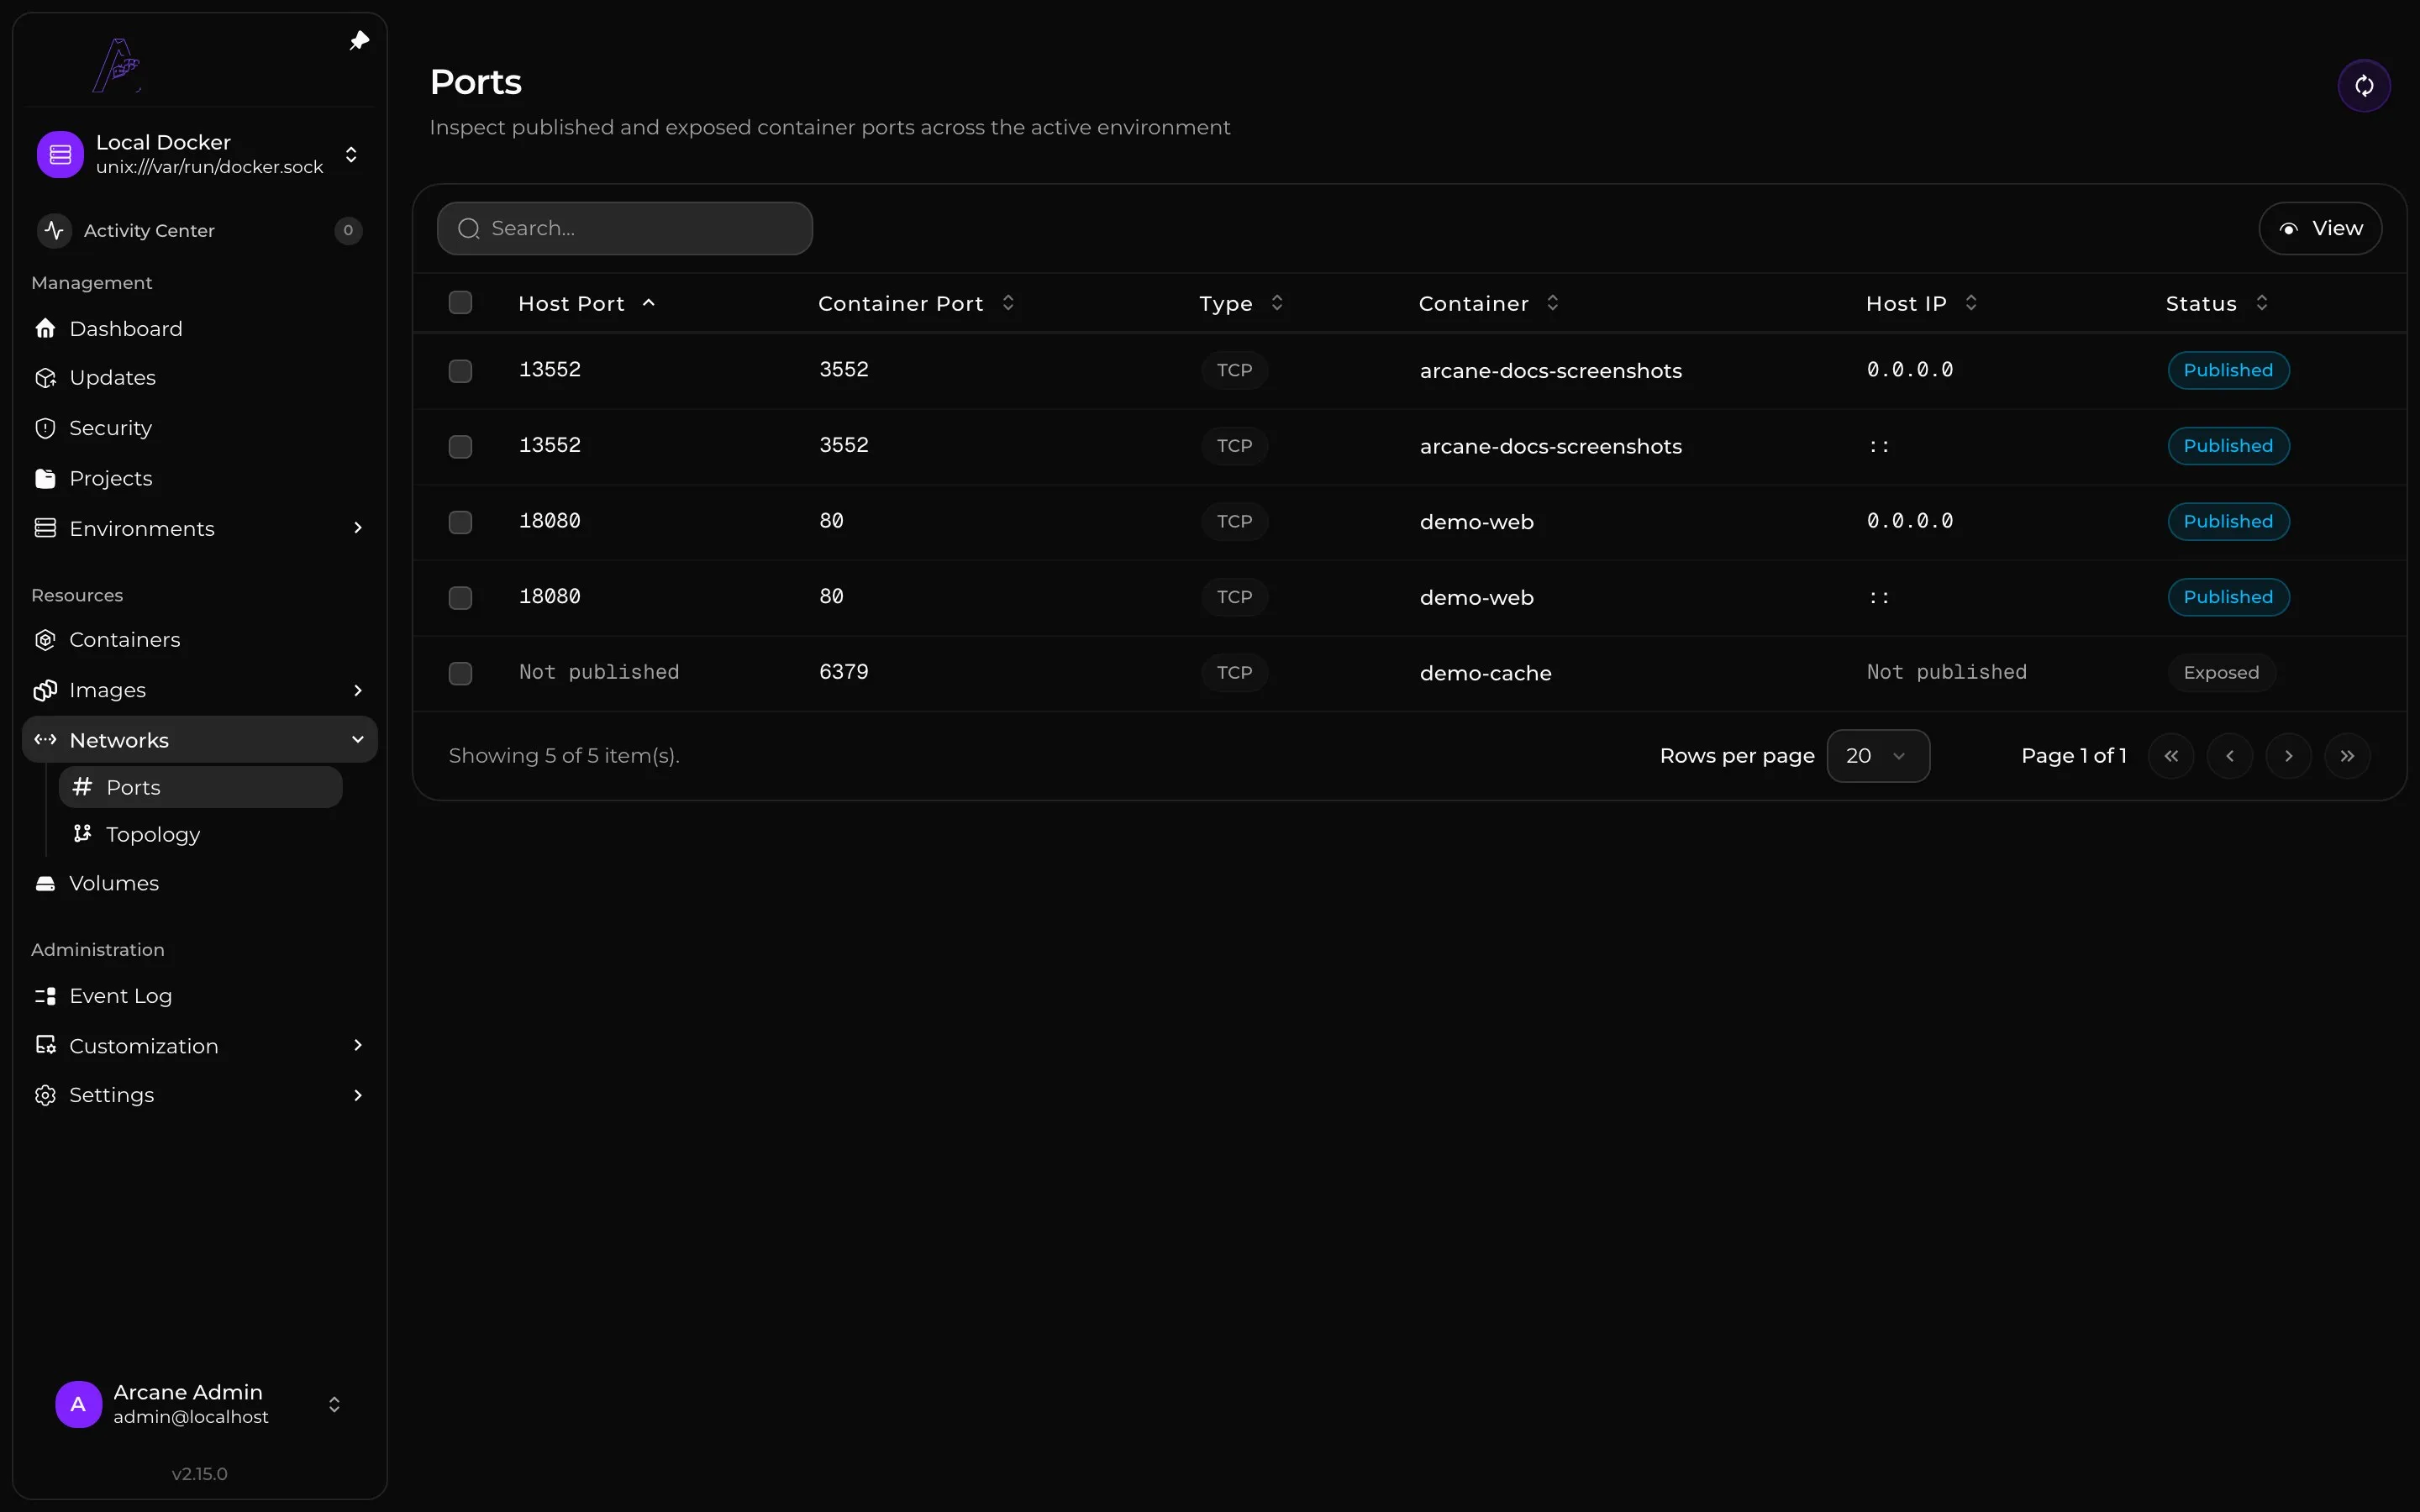This screenshot has width=2420, height=1512.
Task: Click the Arcane logo icon
Action: click(x=117, y=65)
